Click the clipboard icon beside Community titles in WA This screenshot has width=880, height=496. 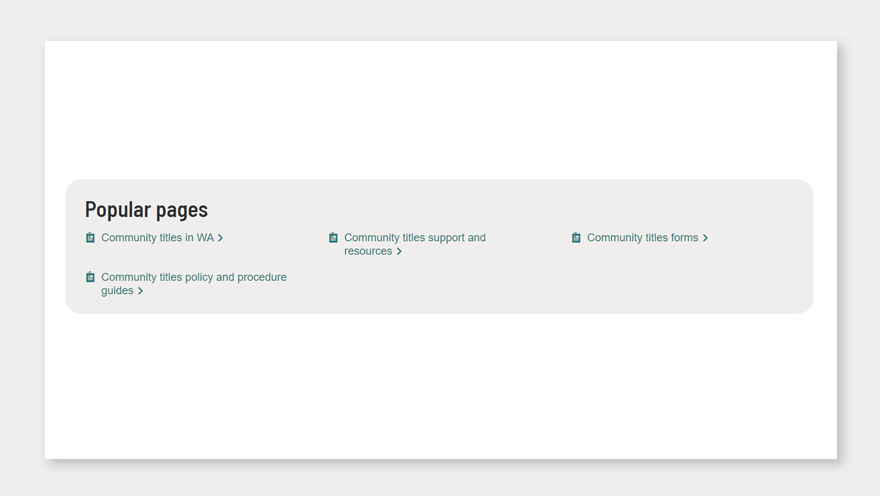point(90,238)
